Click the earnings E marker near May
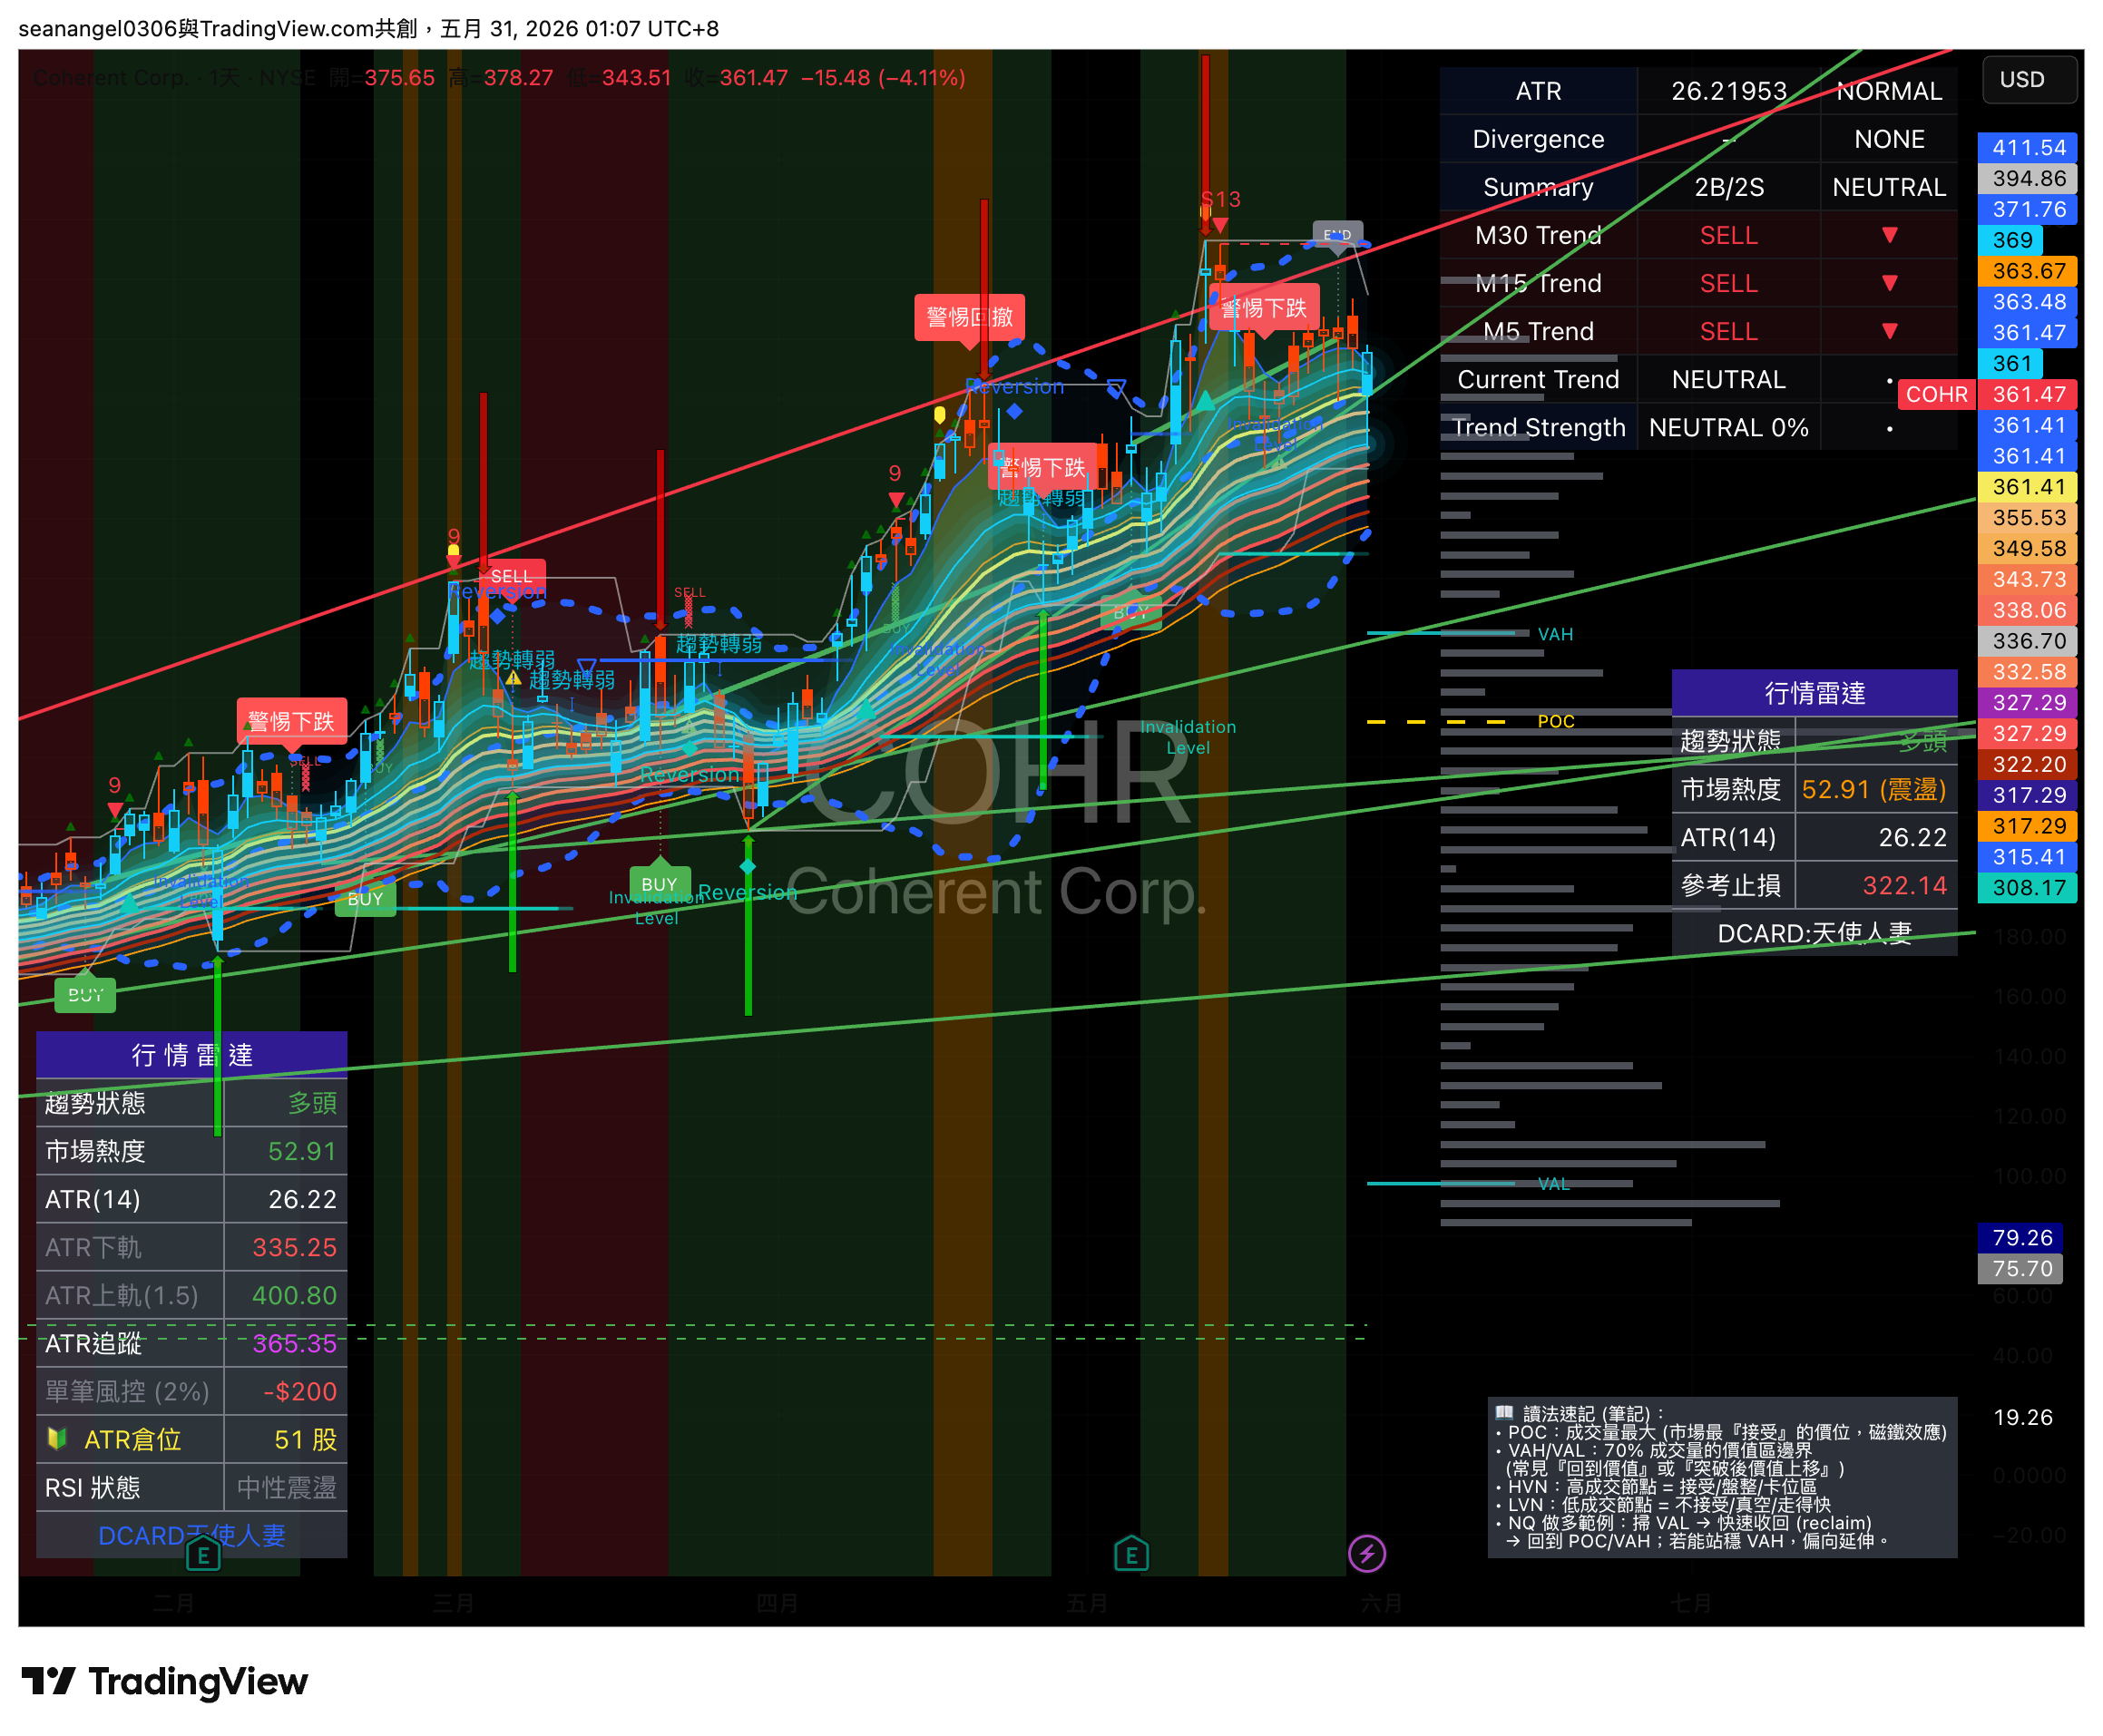 (1131, 1555)
